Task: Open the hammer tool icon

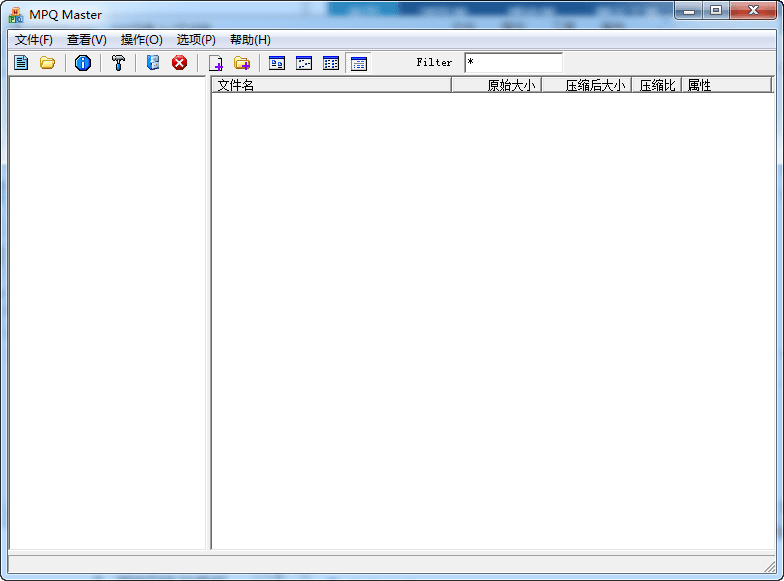Action: tap(118, 63)
